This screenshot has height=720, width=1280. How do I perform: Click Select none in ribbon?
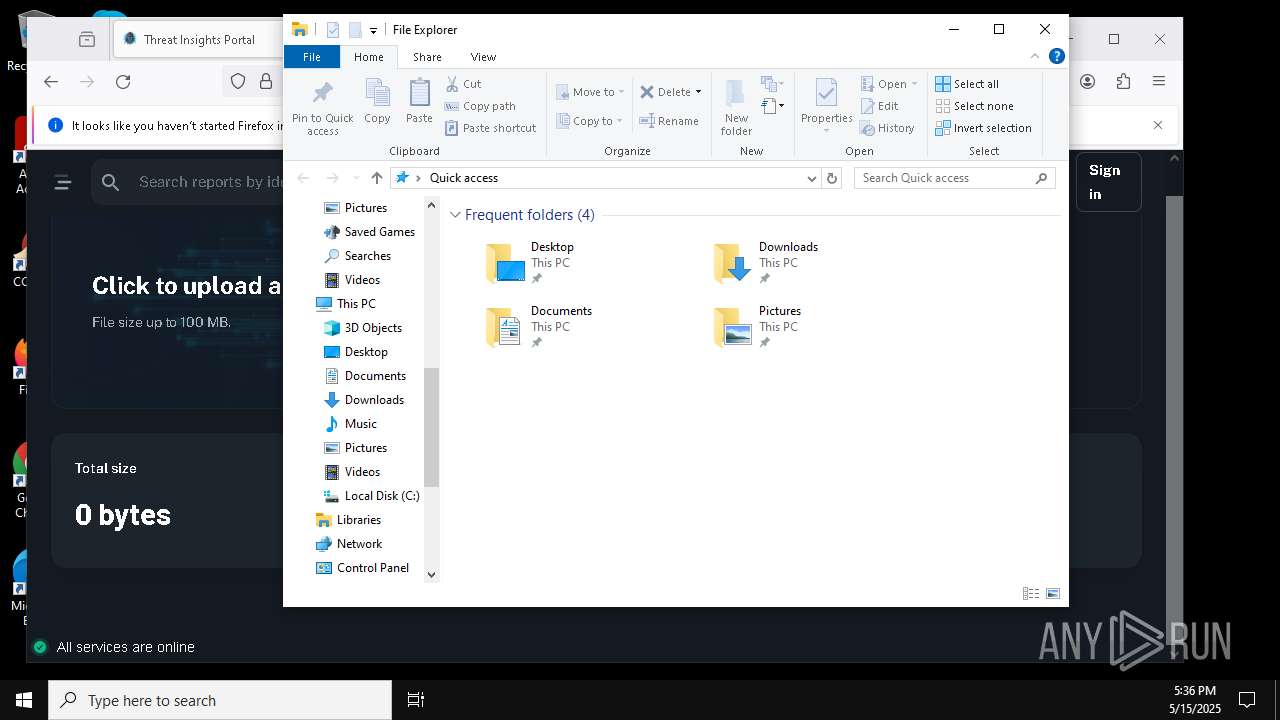point(974,106)
